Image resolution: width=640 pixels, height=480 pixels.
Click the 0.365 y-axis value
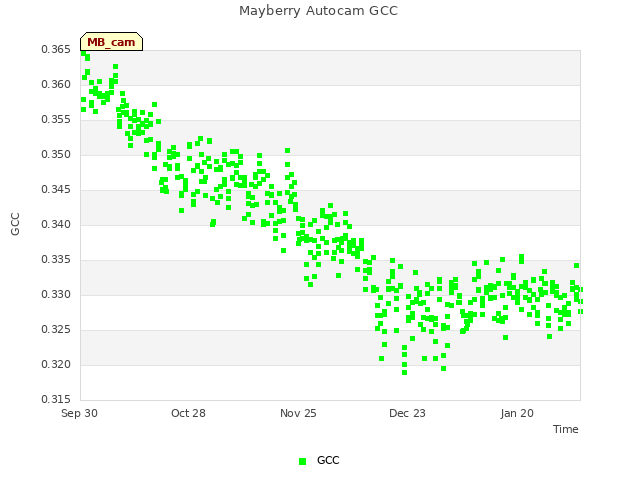[56, 49]
